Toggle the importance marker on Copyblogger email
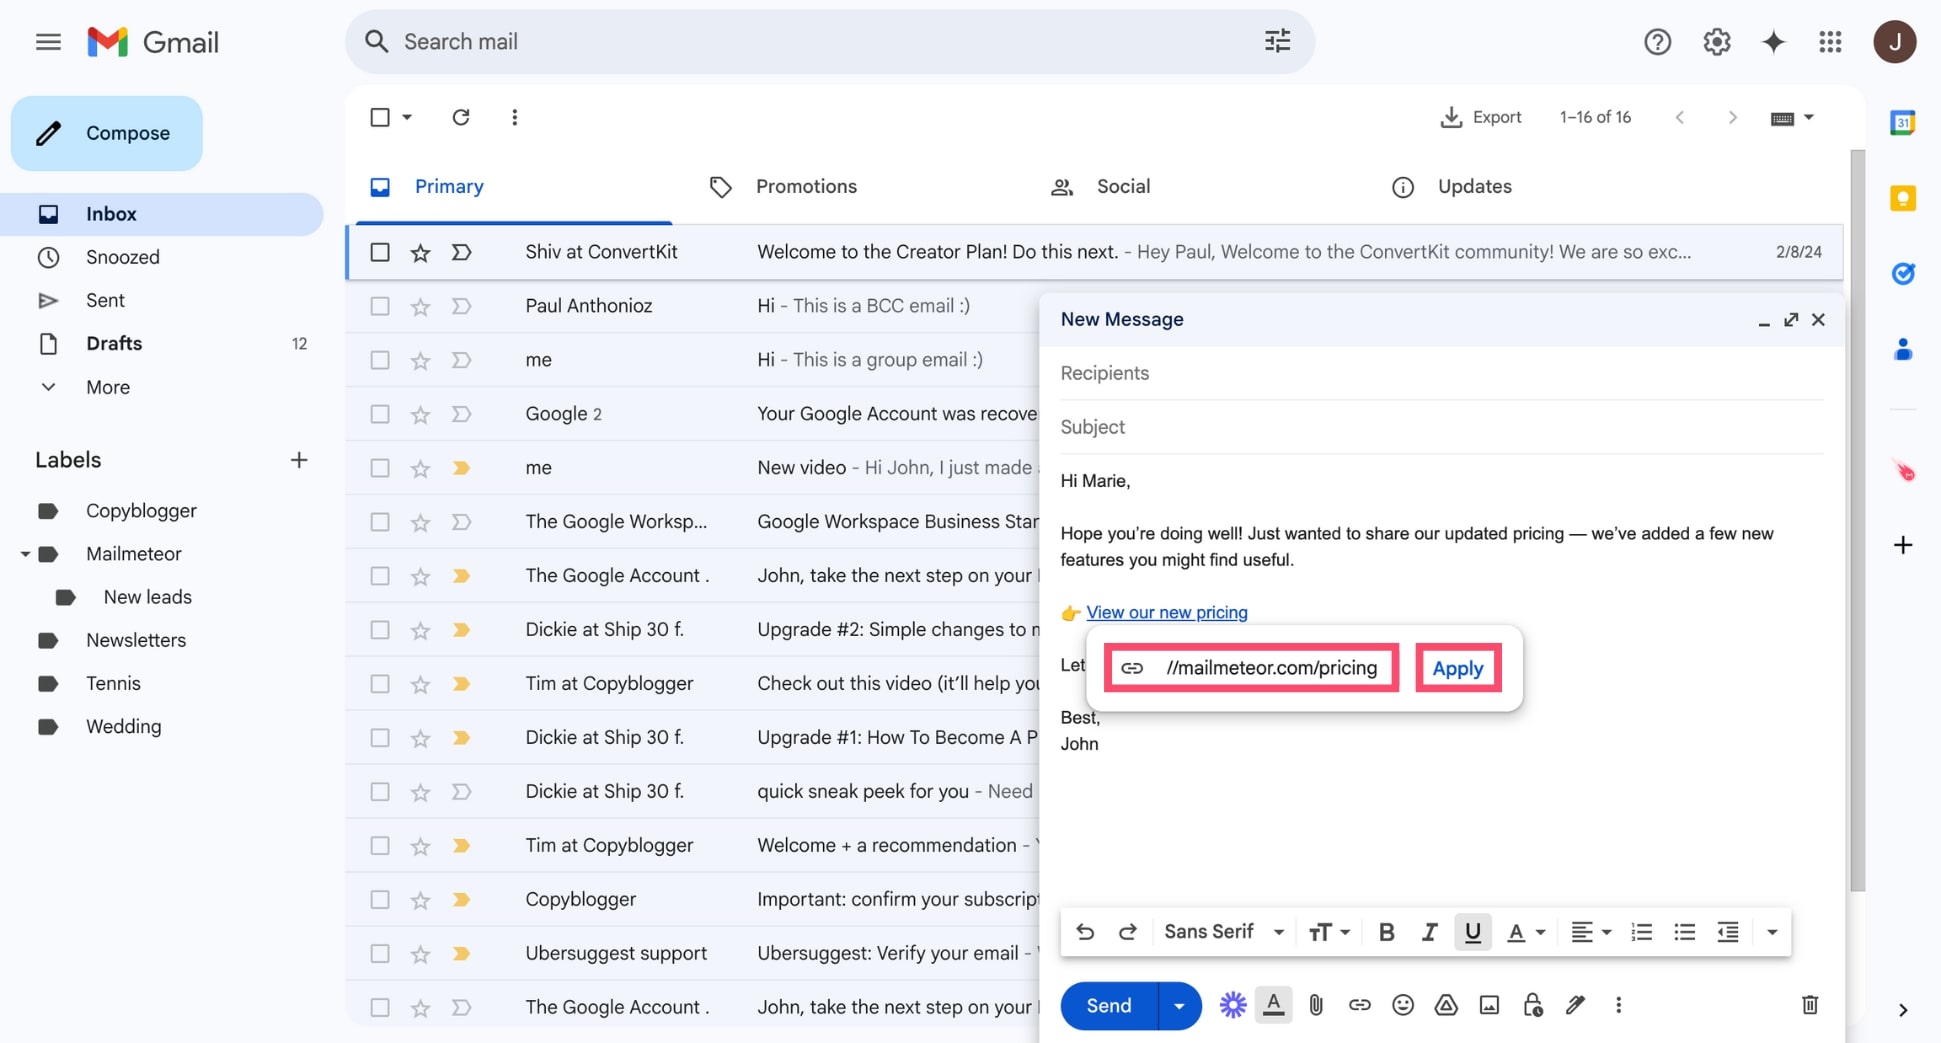This screenshot has height=1043, width=1941. 461,899
